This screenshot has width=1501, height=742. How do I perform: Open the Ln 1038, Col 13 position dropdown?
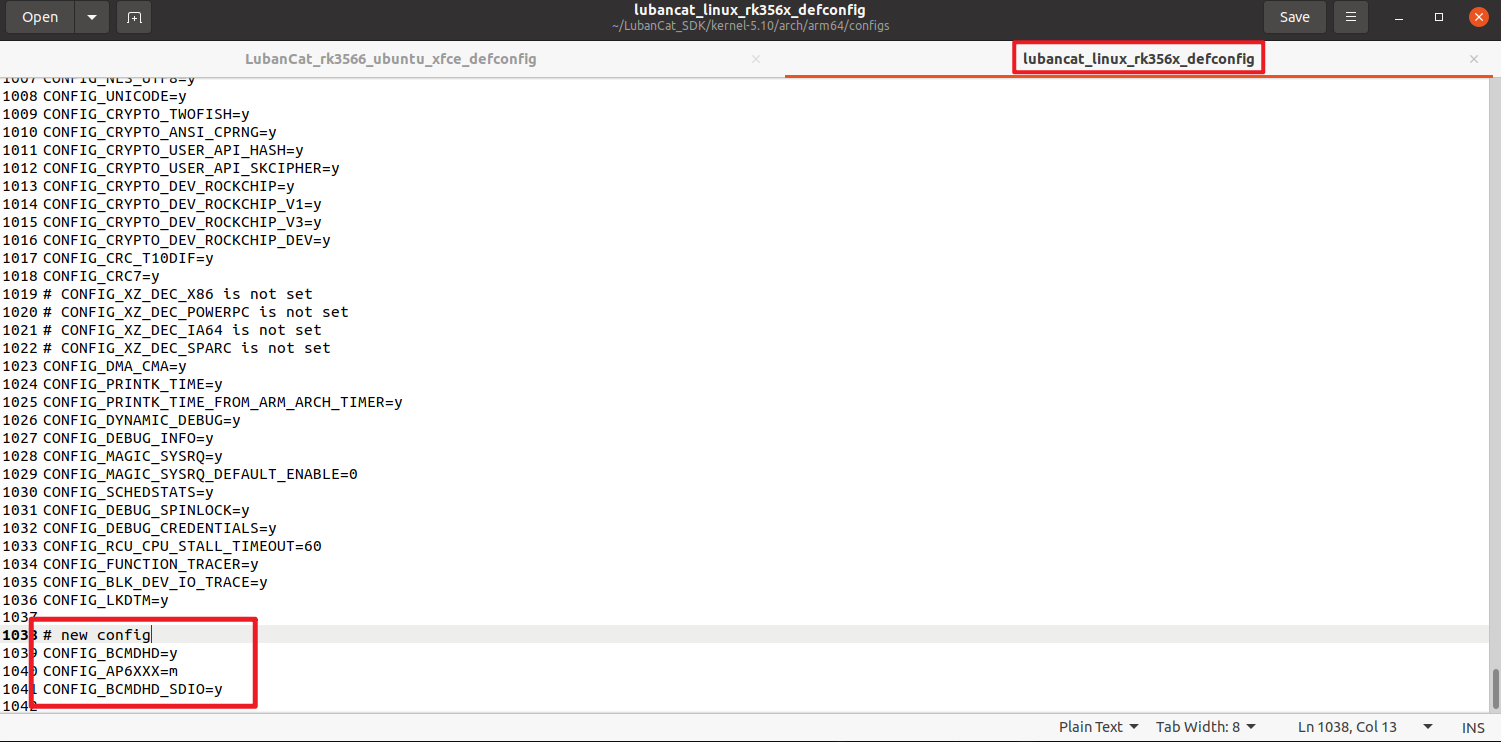1365,727
